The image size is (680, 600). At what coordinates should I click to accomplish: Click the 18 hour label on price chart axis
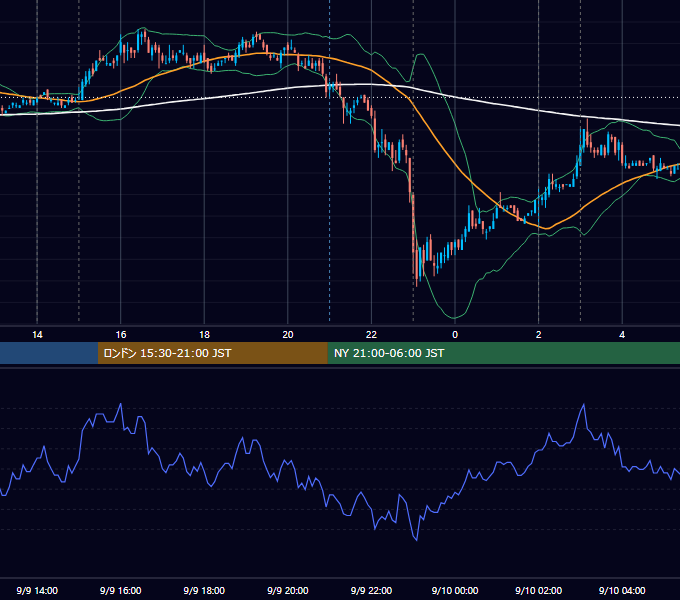click(x=204, y=335)
